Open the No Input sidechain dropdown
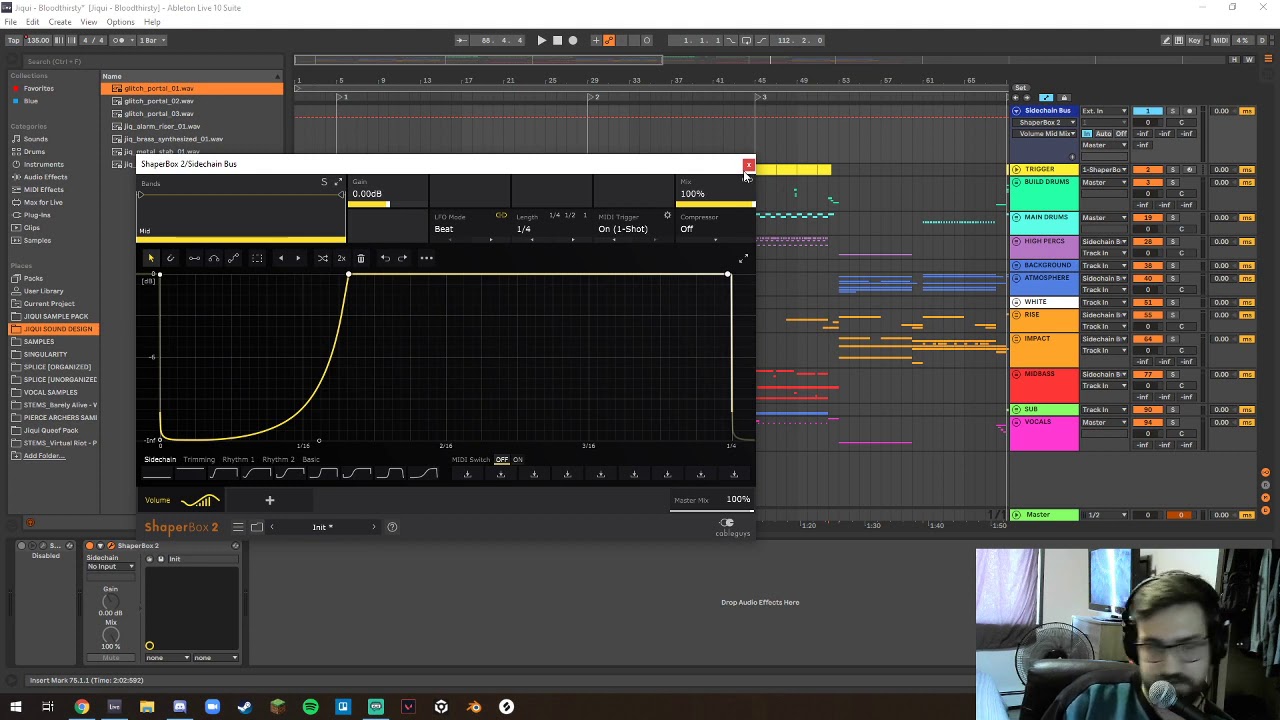Screen dimensions: 1280x720 [110, 567]
